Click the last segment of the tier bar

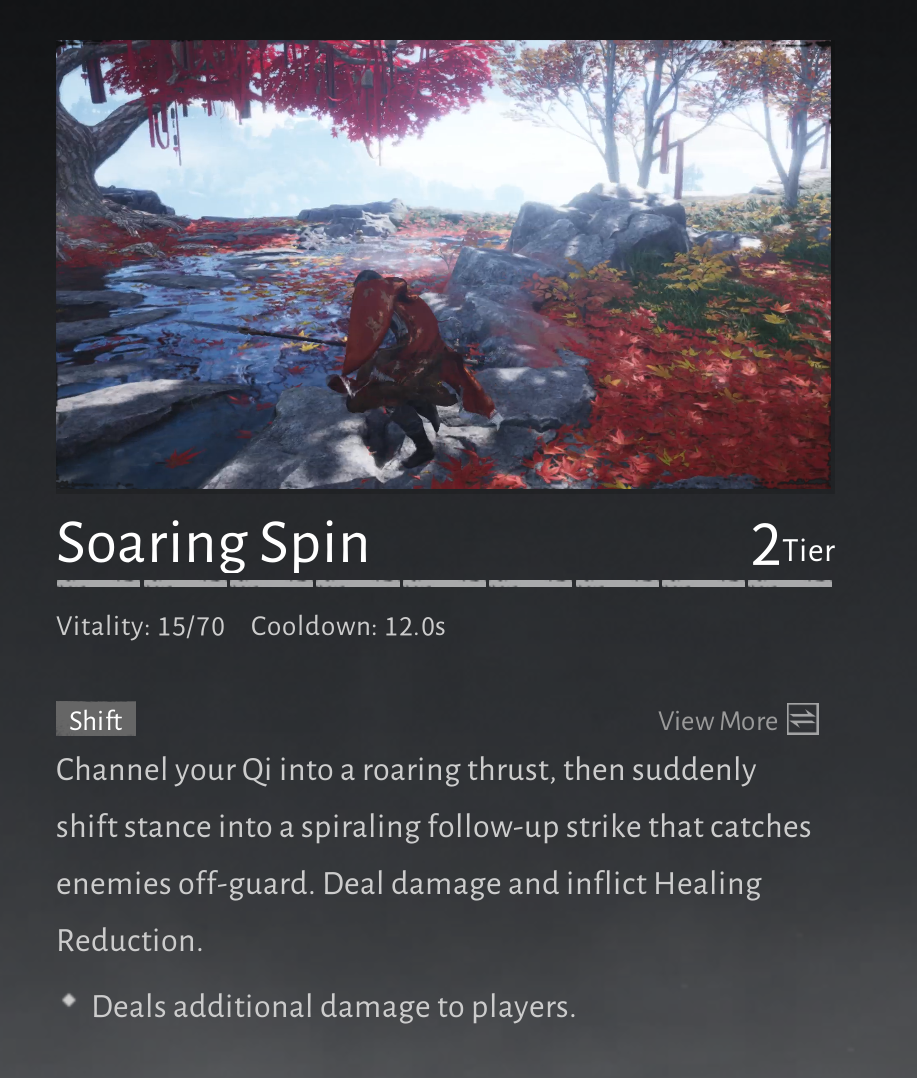point(791,584)
